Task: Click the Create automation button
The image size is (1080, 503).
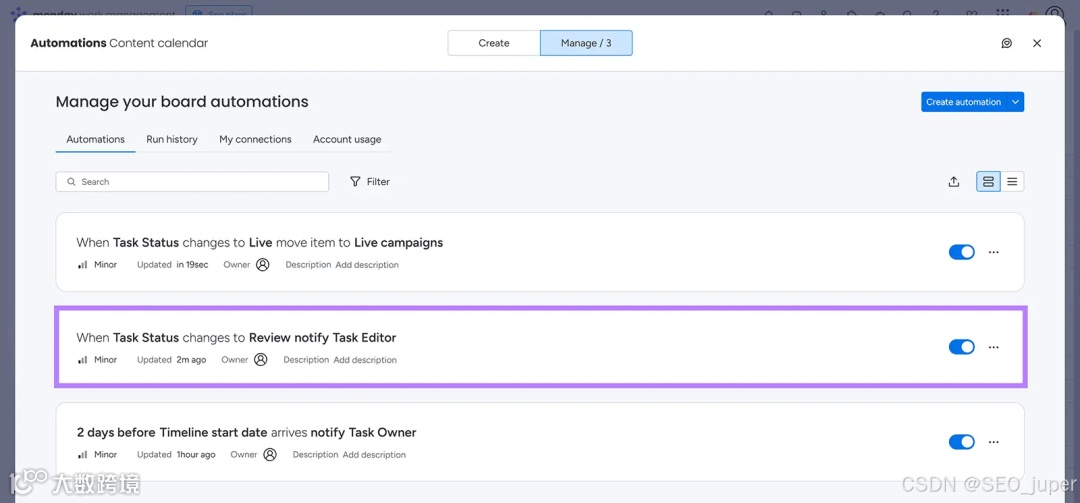Action: [963, 102]
